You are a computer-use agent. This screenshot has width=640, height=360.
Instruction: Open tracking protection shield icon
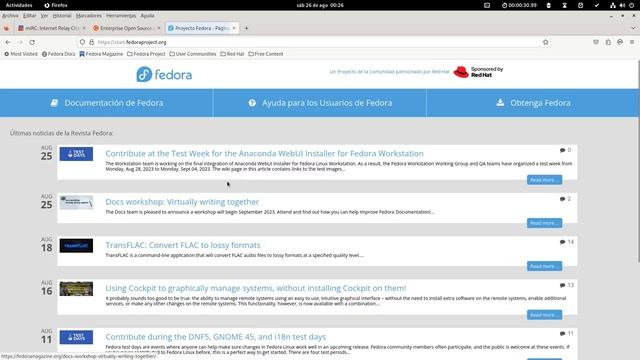click(82, 42)
